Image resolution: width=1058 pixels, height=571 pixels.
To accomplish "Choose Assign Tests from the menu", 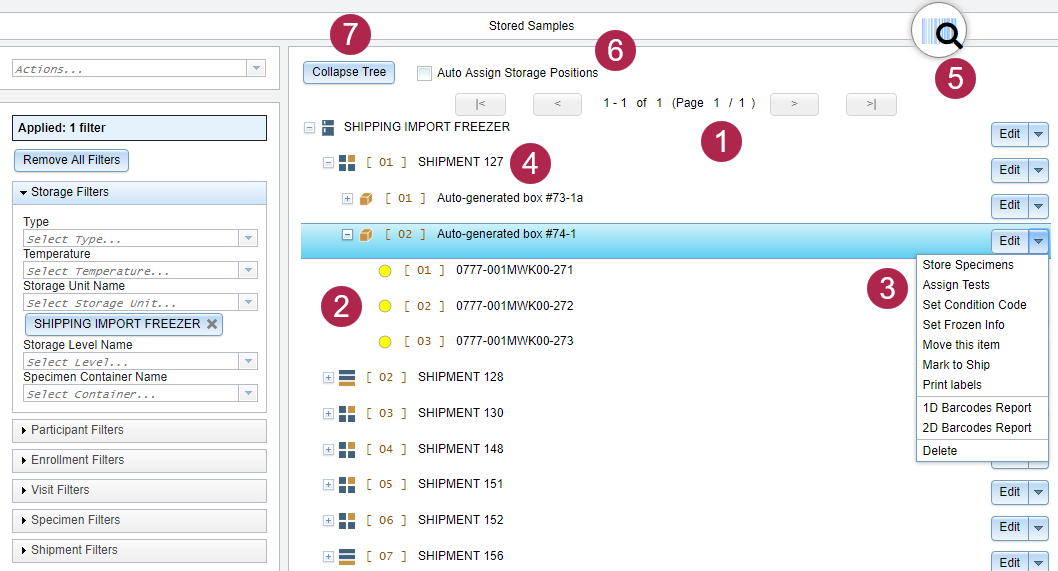I will pos(982,285).
